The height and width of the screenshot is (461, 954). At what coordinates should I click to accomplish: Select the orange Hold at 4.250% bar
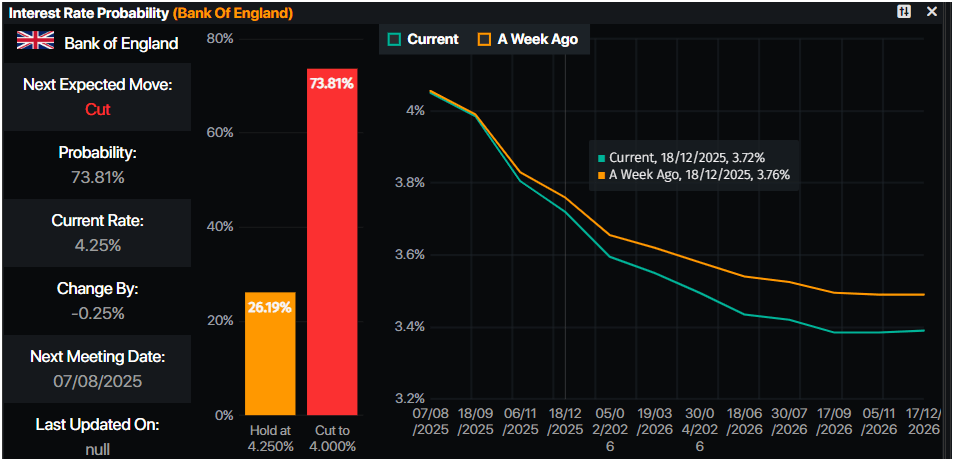click(x=270, y=353)
